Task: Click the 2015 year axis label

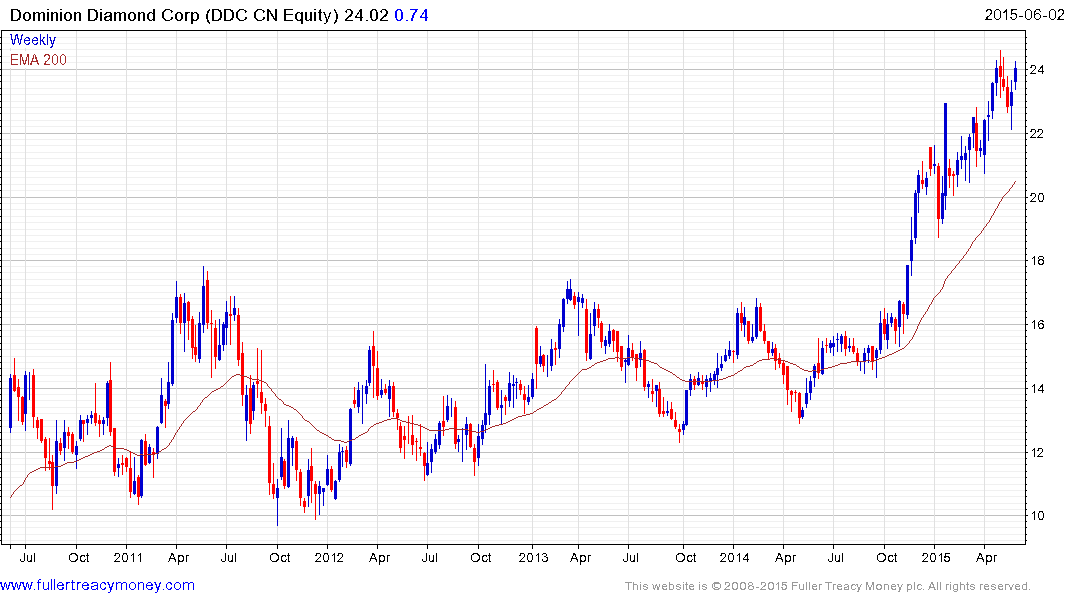Action: 936,557
